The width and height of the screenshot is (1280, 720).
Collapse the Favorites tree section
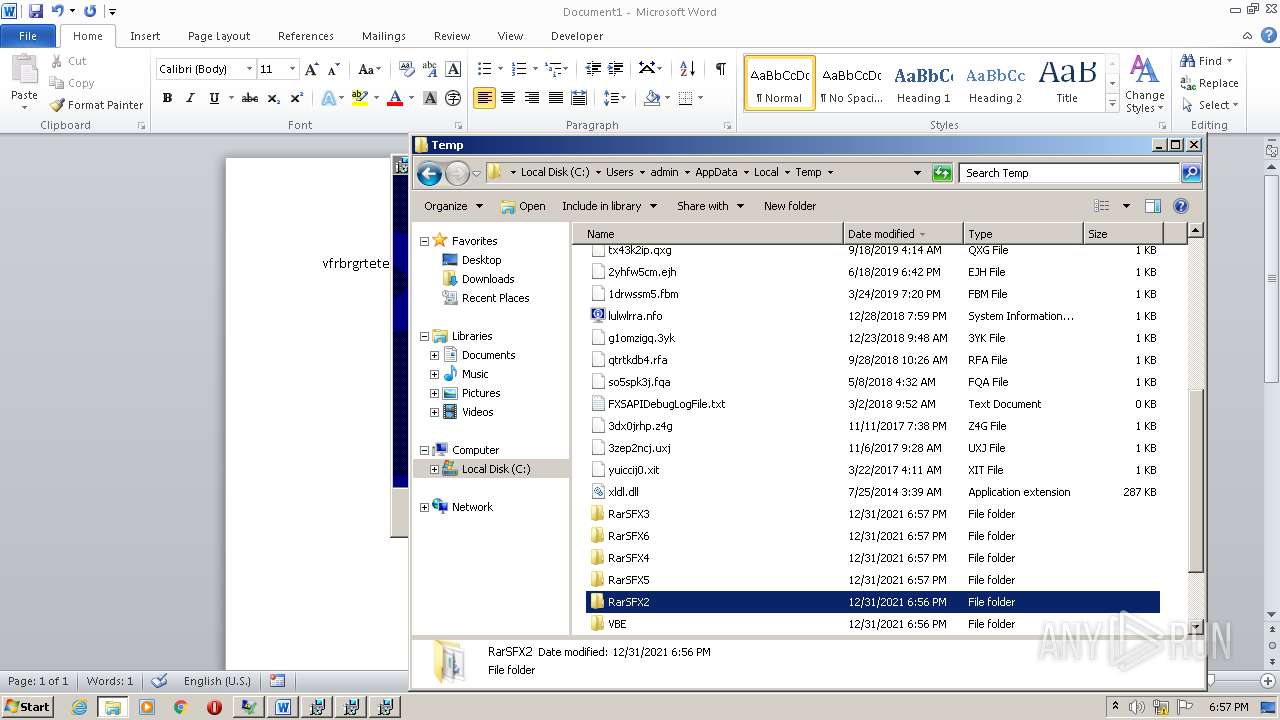point(424,241)
